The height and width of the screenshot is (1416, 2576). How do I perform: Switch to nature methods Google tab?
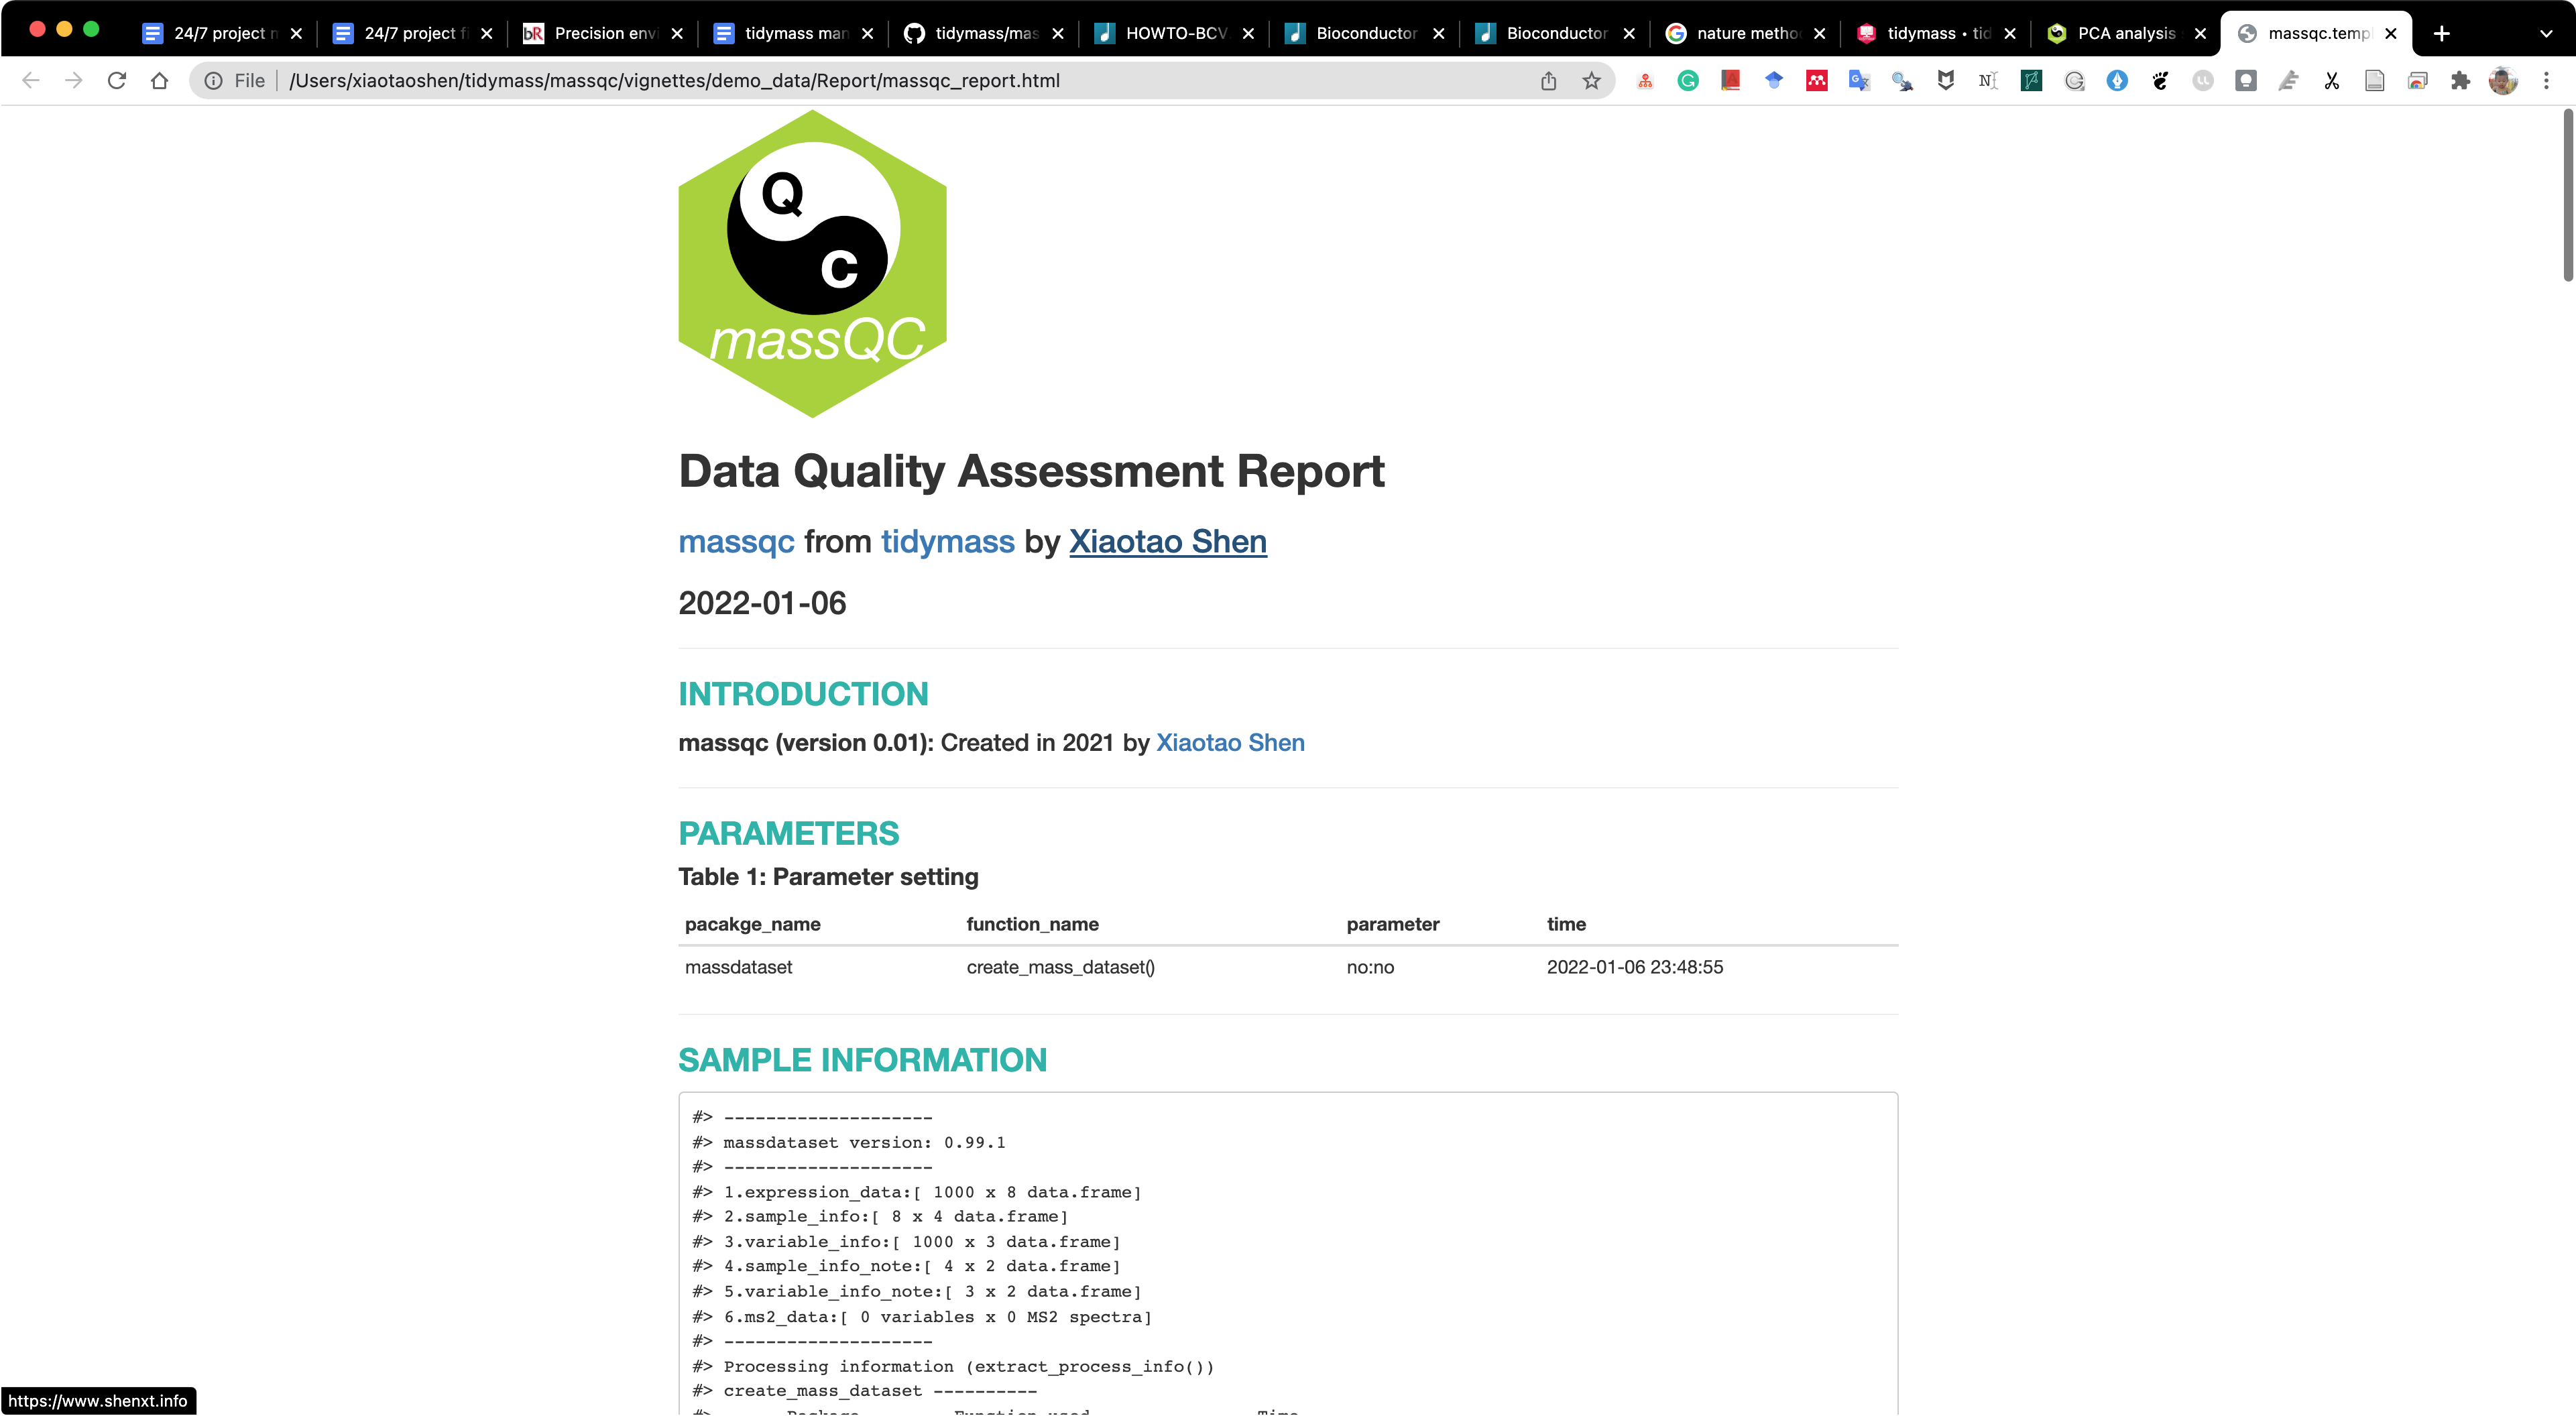[x=1745, y=33]
